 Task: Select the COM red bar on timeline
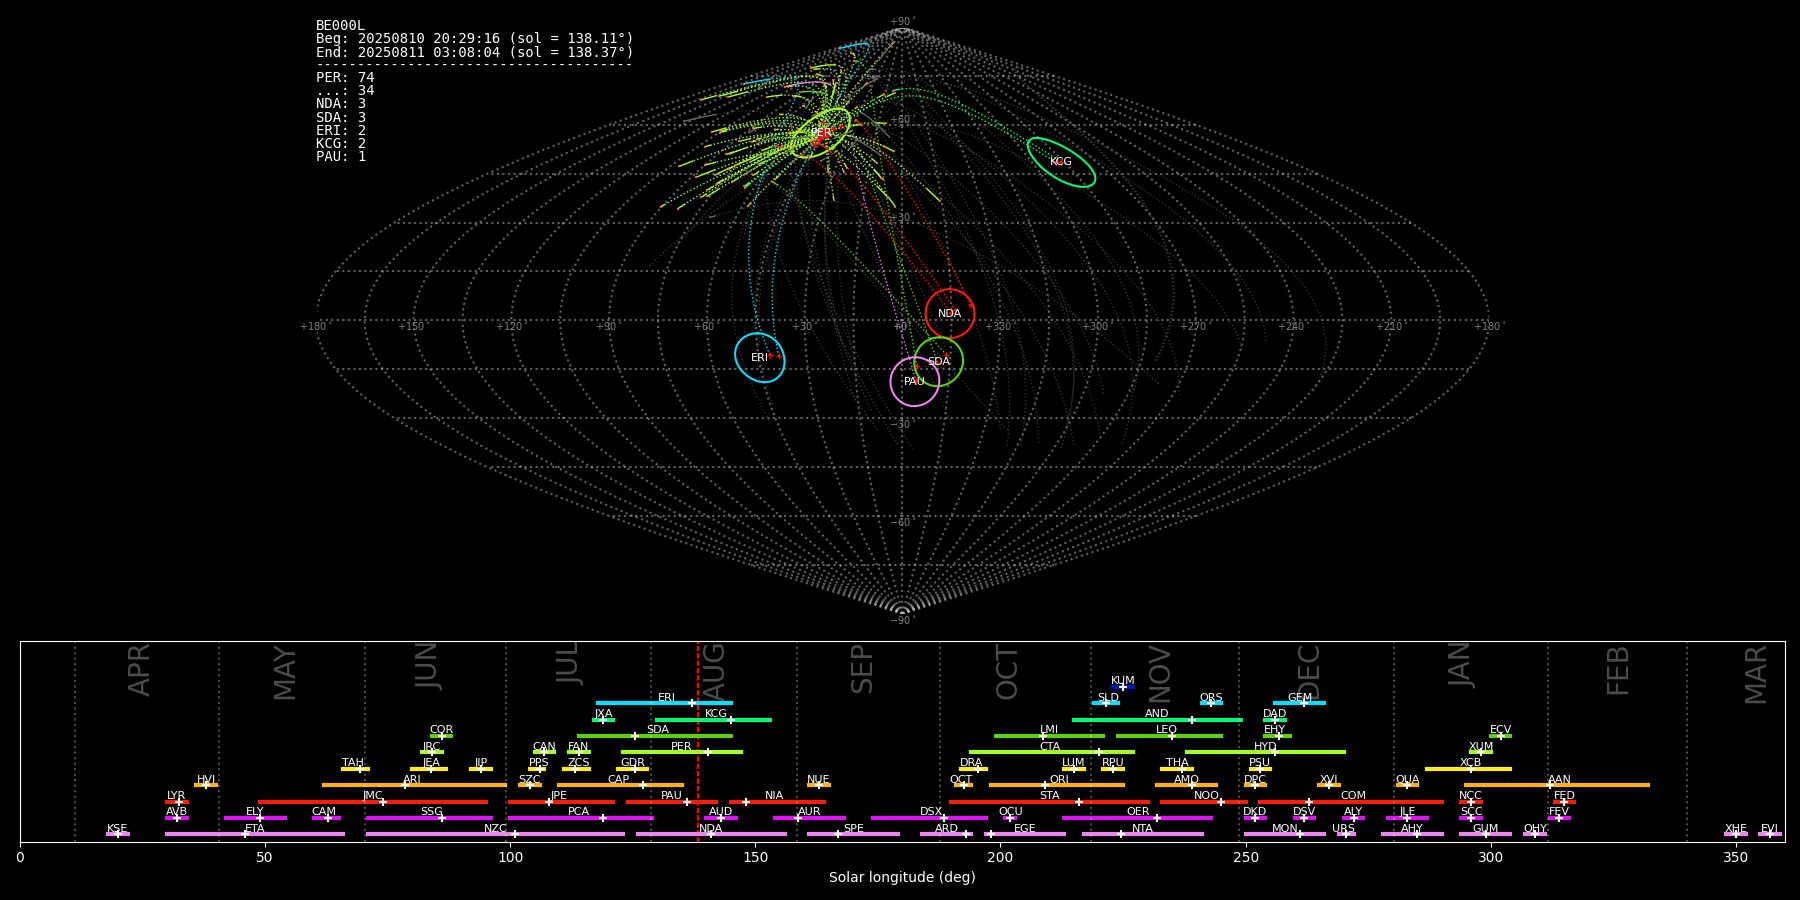(x=1353, y=801)
